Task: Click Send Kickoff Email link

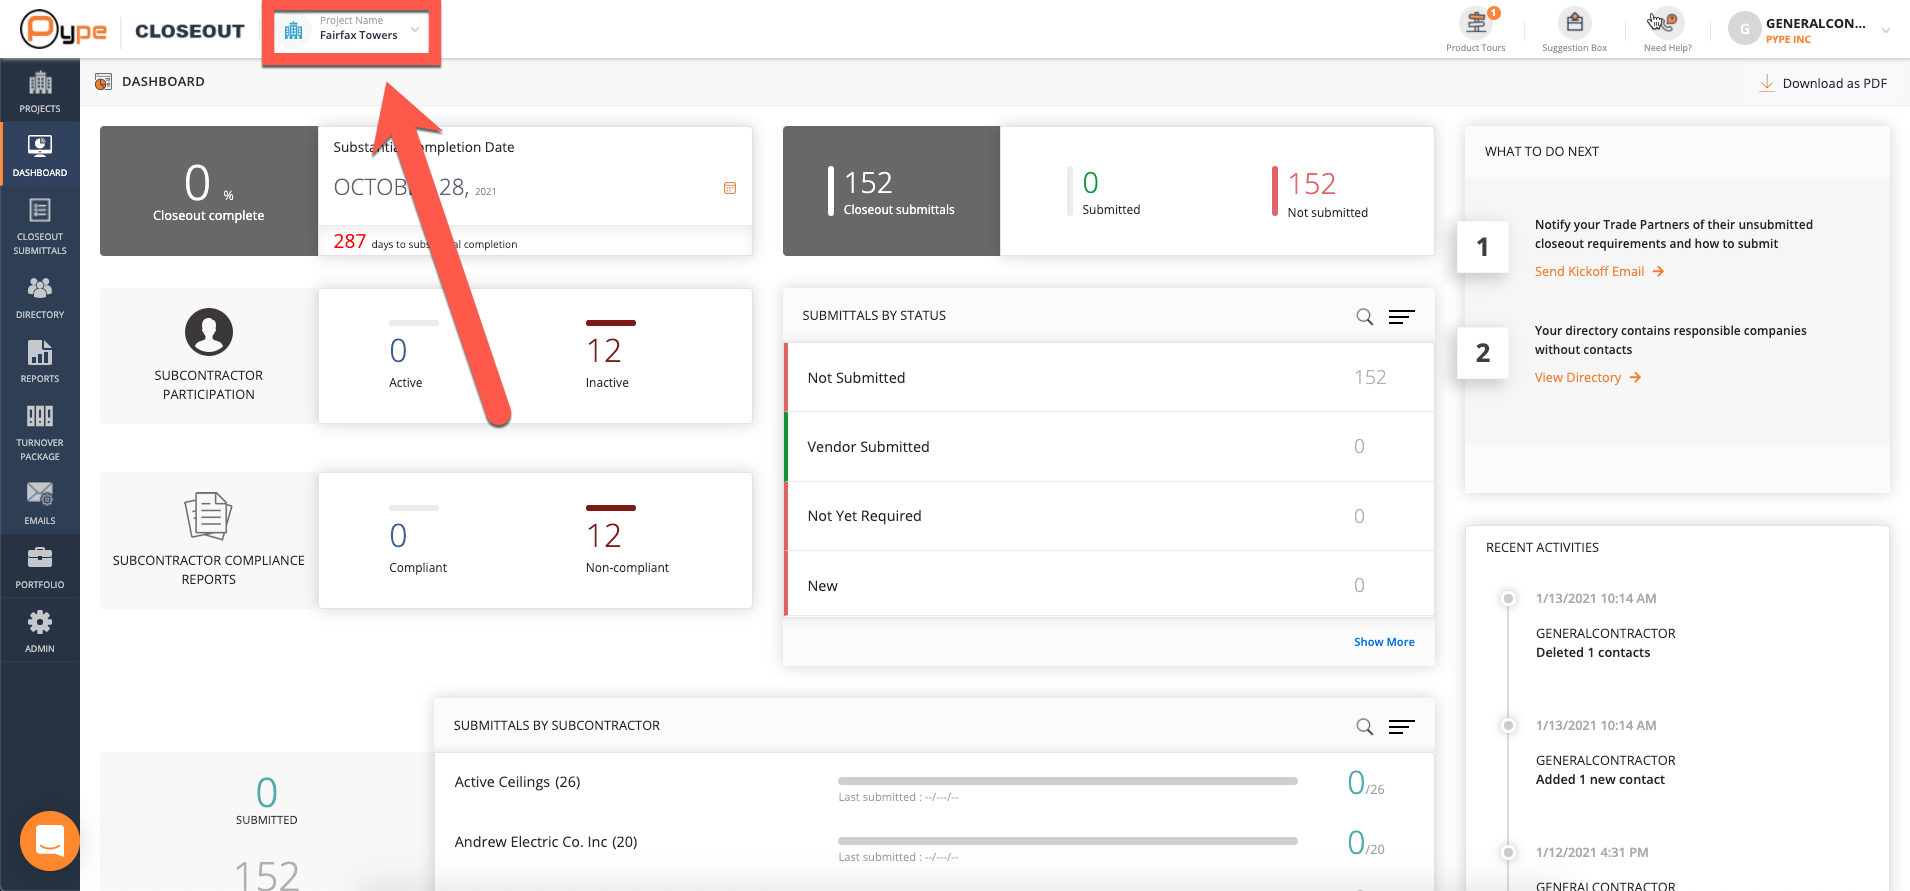Action: [1599, 271]
